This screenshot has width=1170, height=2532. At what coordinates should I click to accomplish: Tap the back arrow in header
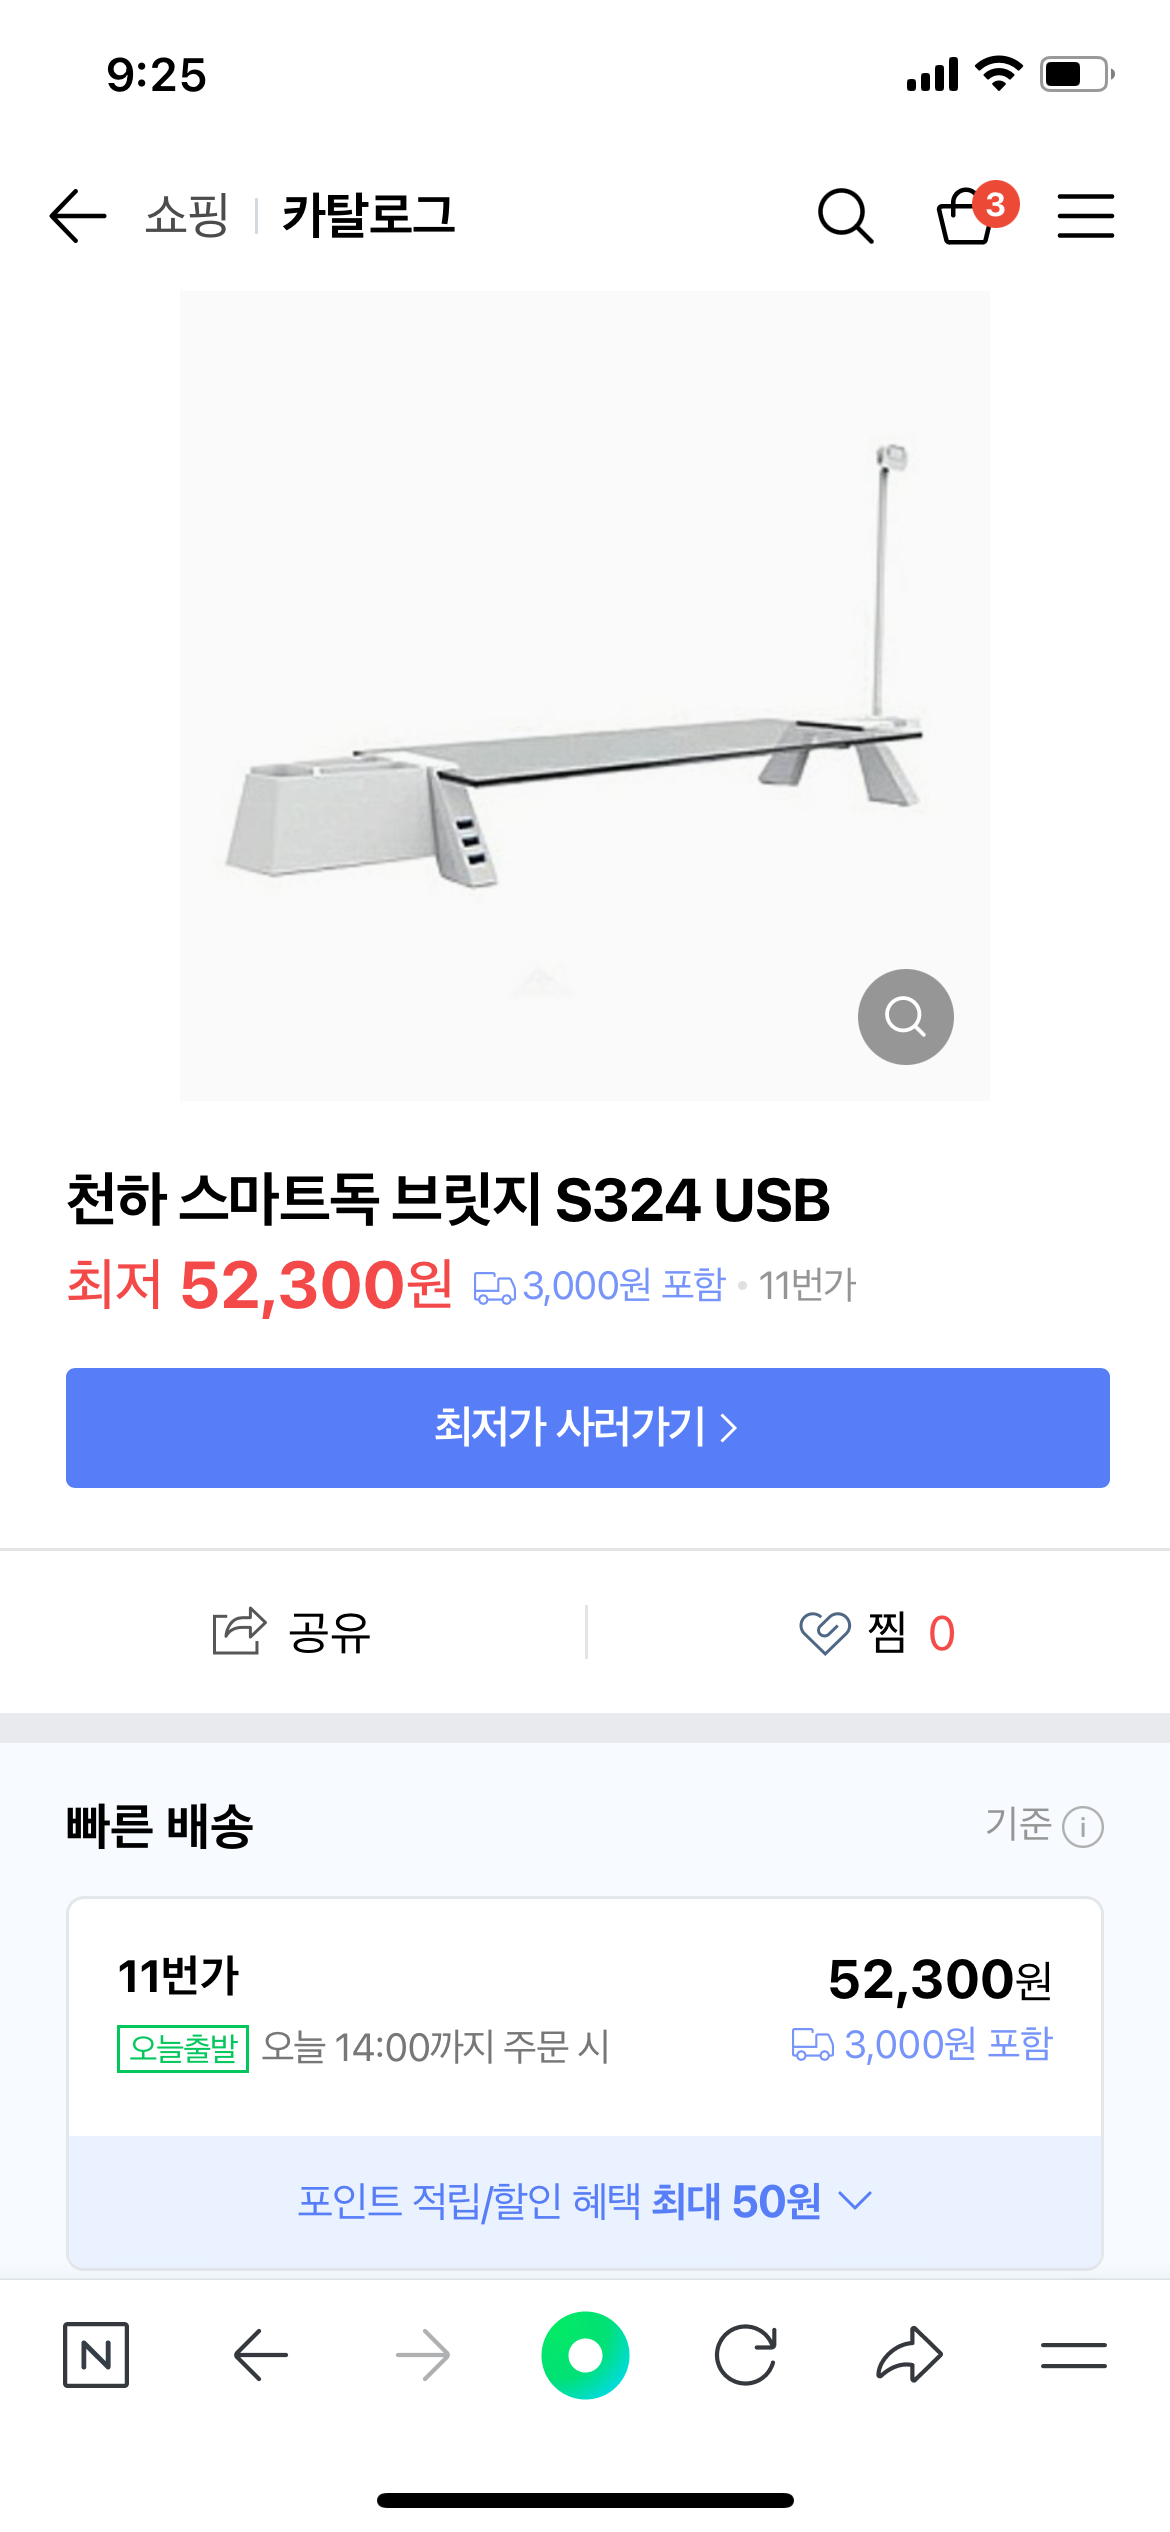pyautogui.click(x=78, y=215)
